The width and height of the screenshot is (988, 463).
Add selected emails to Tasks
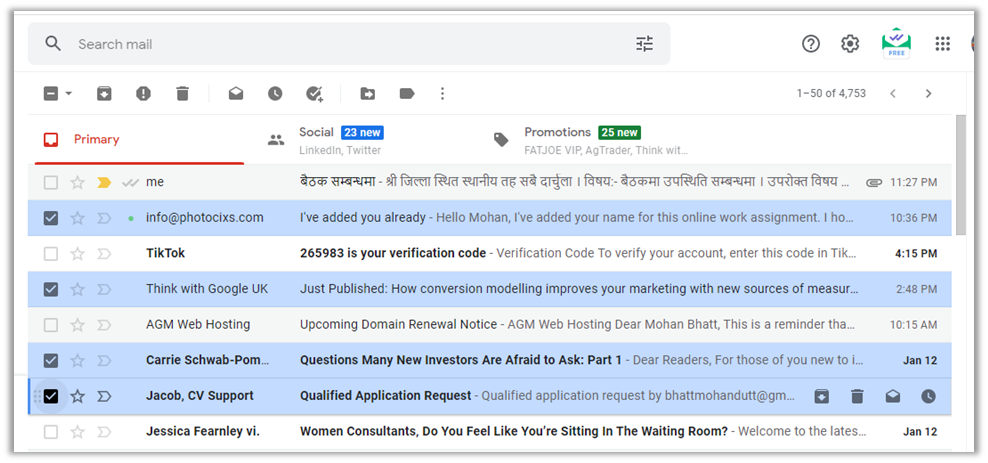(x=314, y=94)
